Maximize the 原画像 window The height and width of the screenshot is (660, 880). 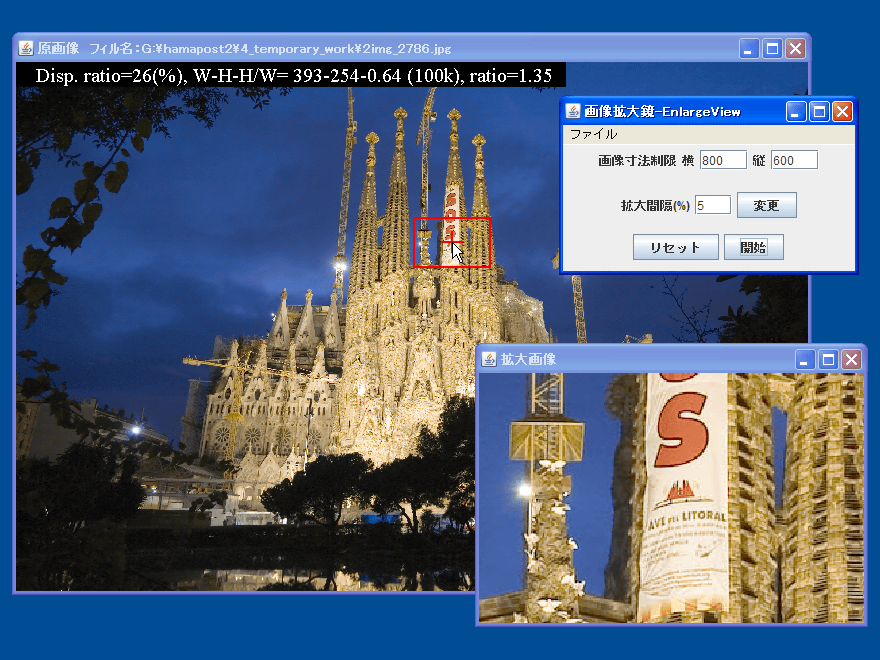point(772,49)
